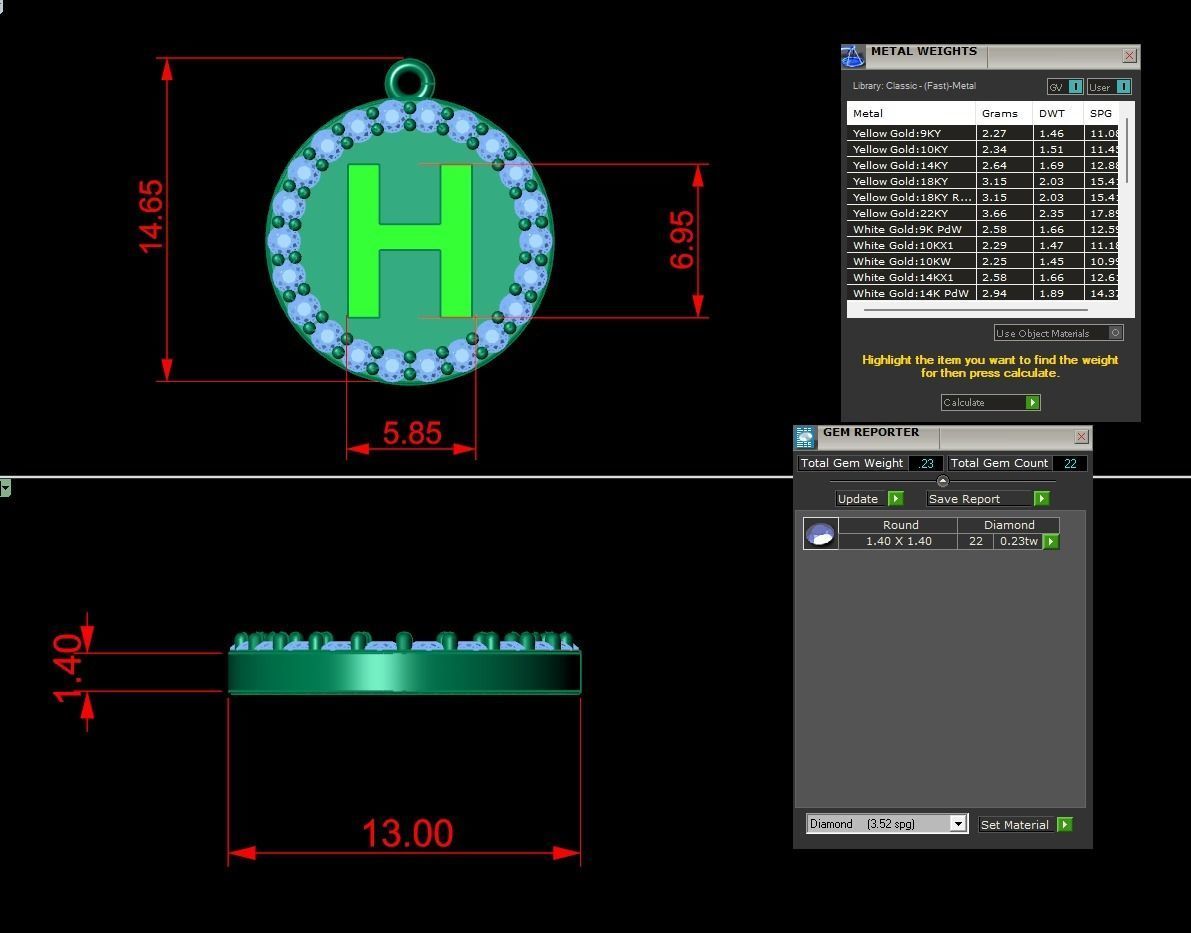Click the vertical scrollbar in metal list
The width and height of the screenshot is (1191, 933).
(x=1126, y=150)
